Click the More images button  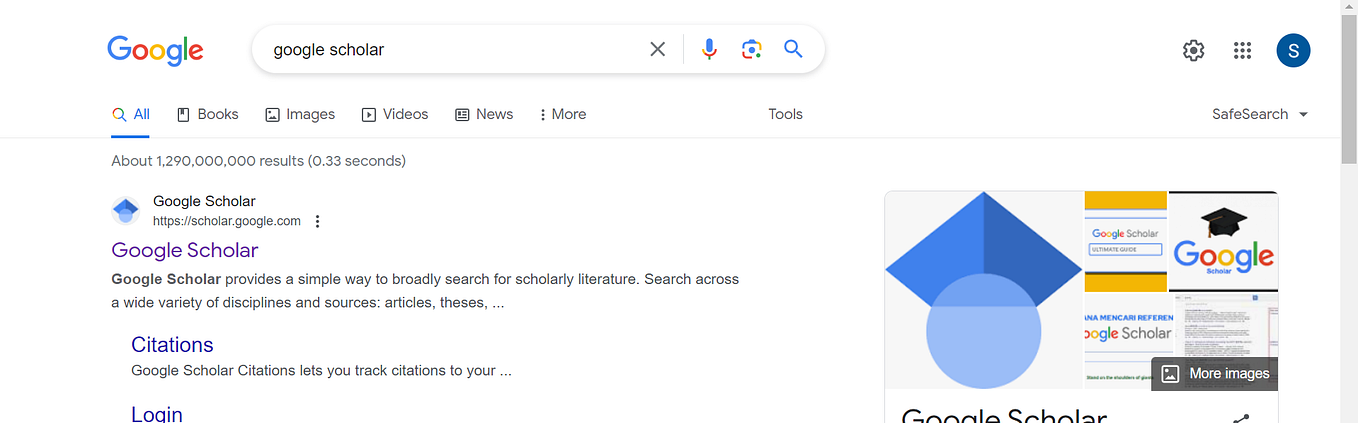coord(1215,374)
